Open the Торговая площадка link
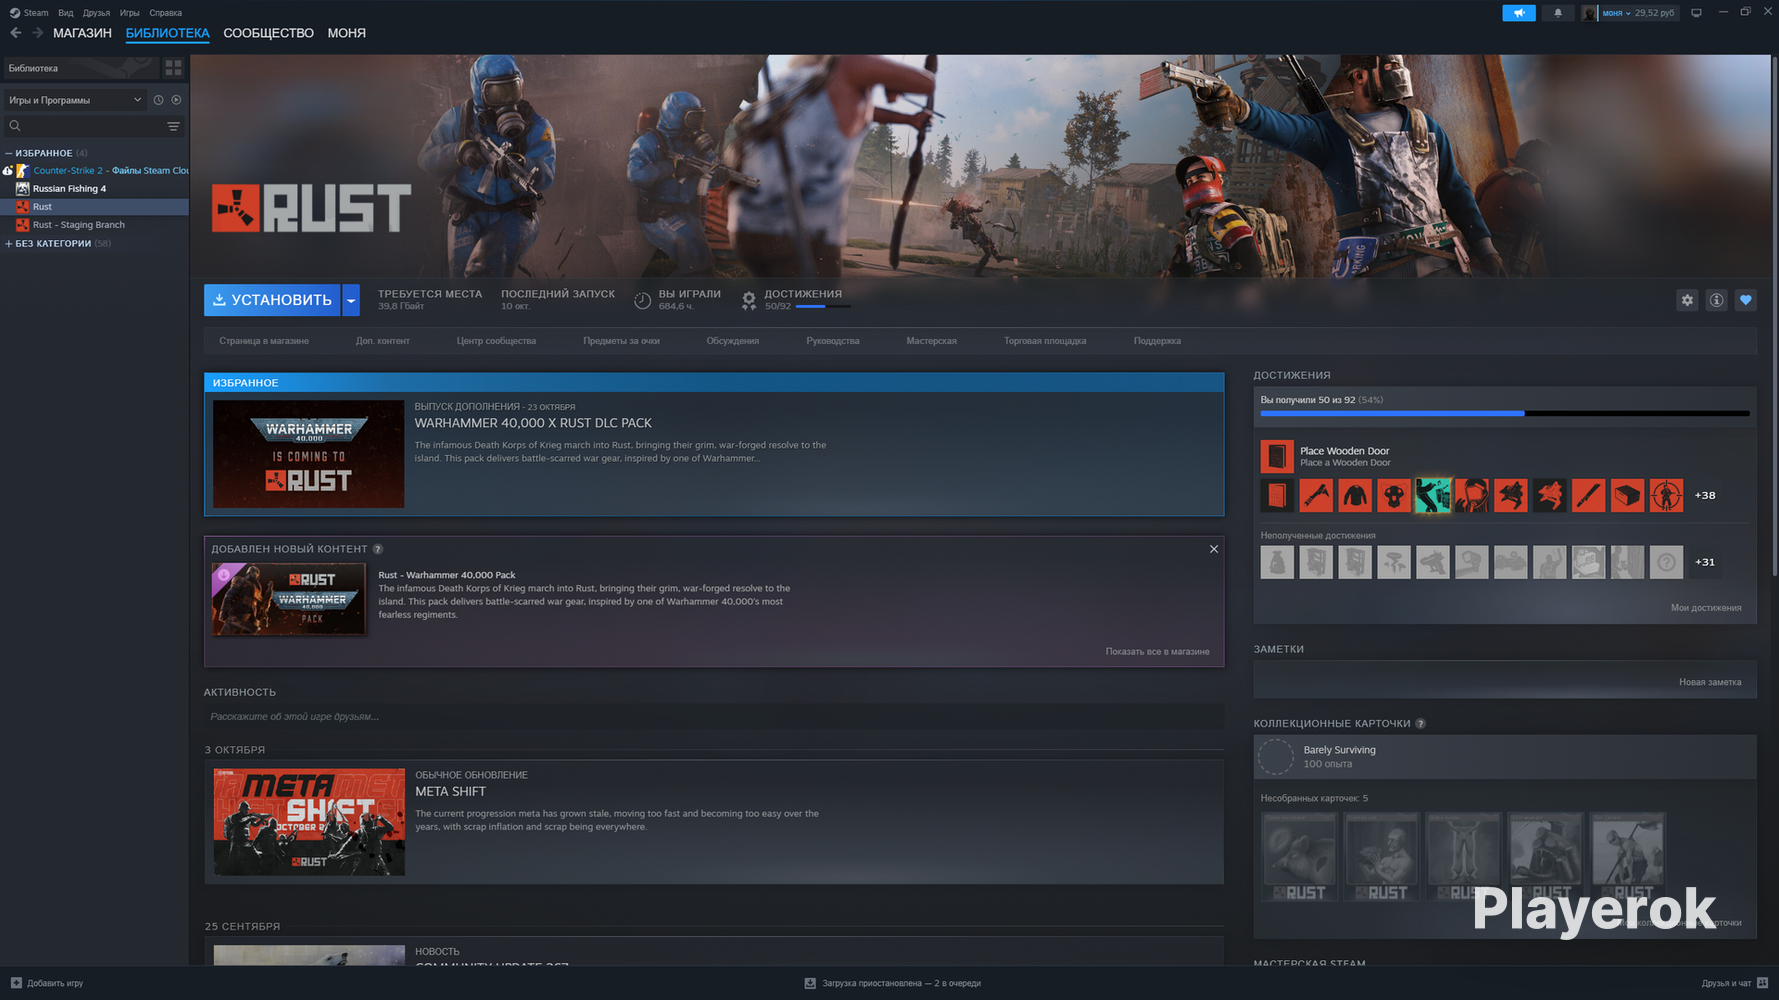 coord(1045,341)
